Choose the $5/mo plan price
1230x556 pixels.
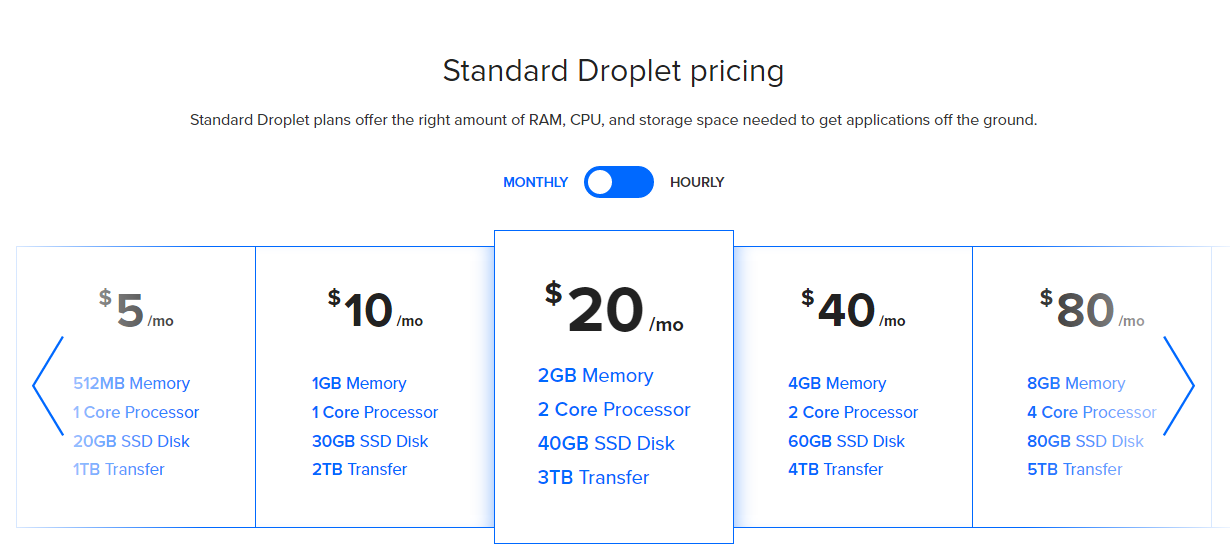pyautogui.click(x=136, y=311)
